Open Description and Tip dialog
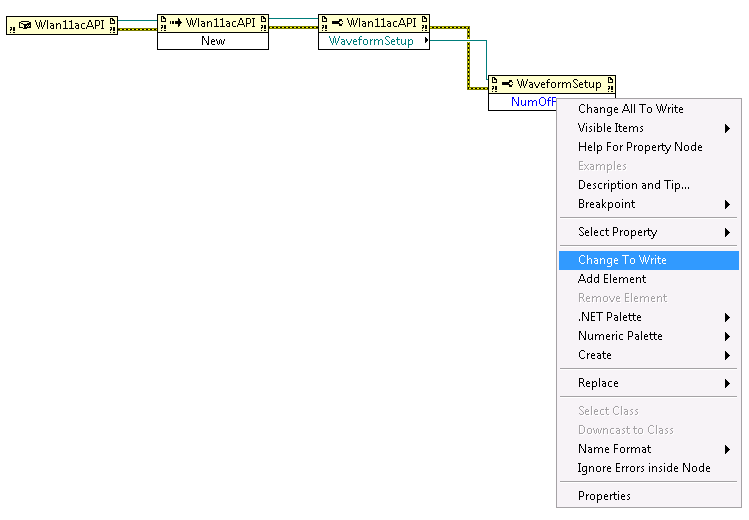749x520 pixels. click(x=633, y=185)
